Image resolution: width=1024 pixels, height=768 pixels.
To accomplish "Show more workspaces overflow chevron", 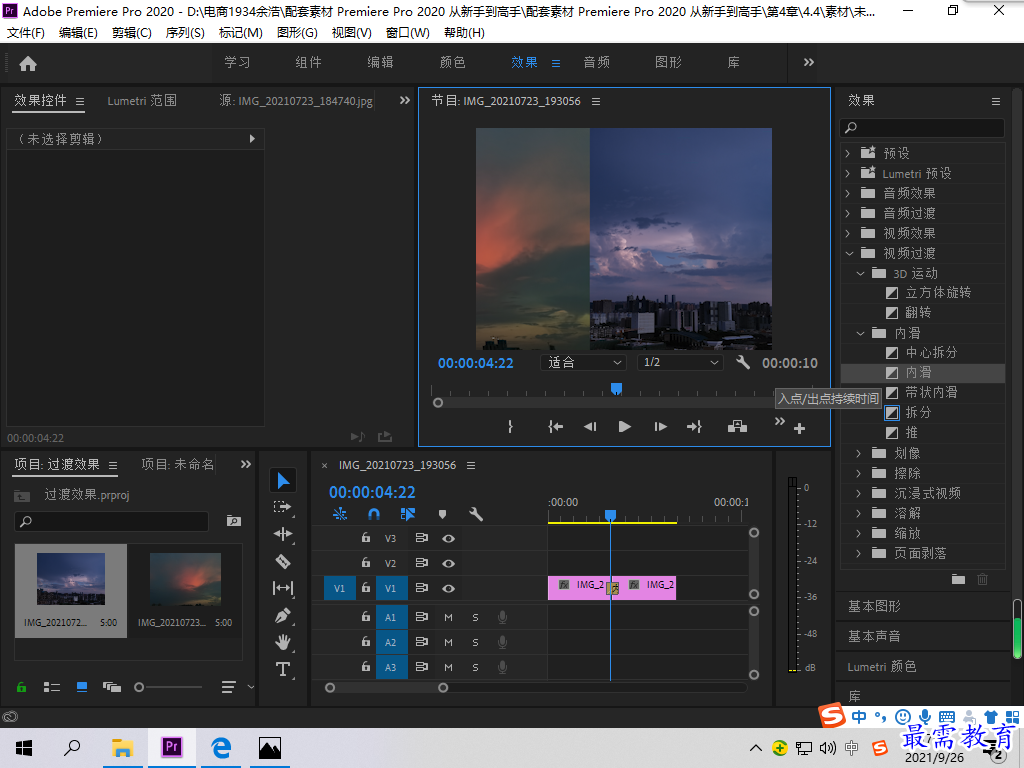I will (808, 63).
